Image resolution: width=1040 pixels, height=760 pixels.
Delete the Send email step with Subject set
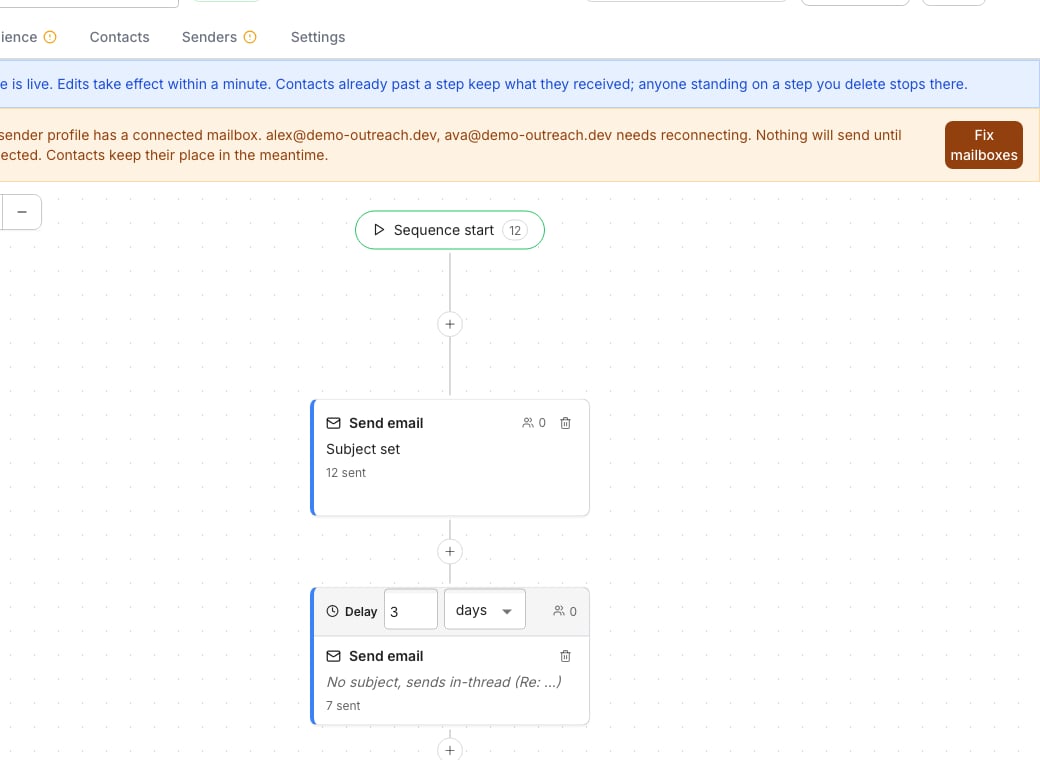click(x=565, y=423)
